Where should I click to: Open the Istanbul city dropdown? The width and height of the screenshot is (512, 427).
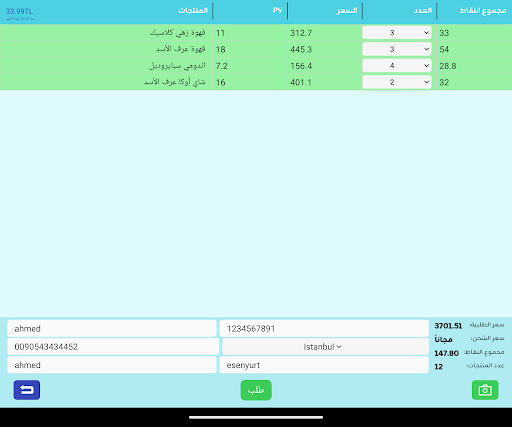[325, 347]
